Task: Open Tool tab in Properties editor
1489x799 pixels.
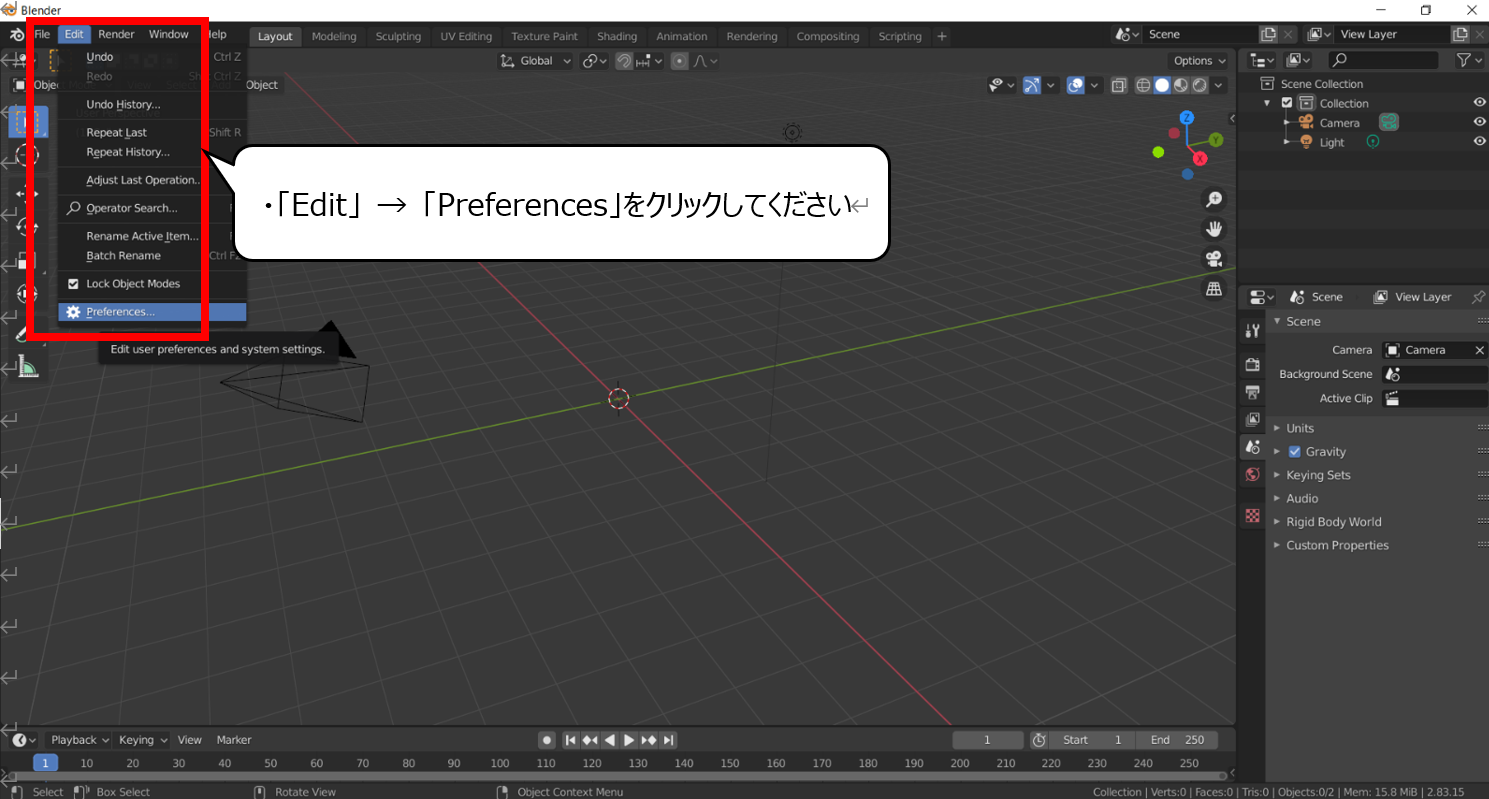Action: (1252, 331)
